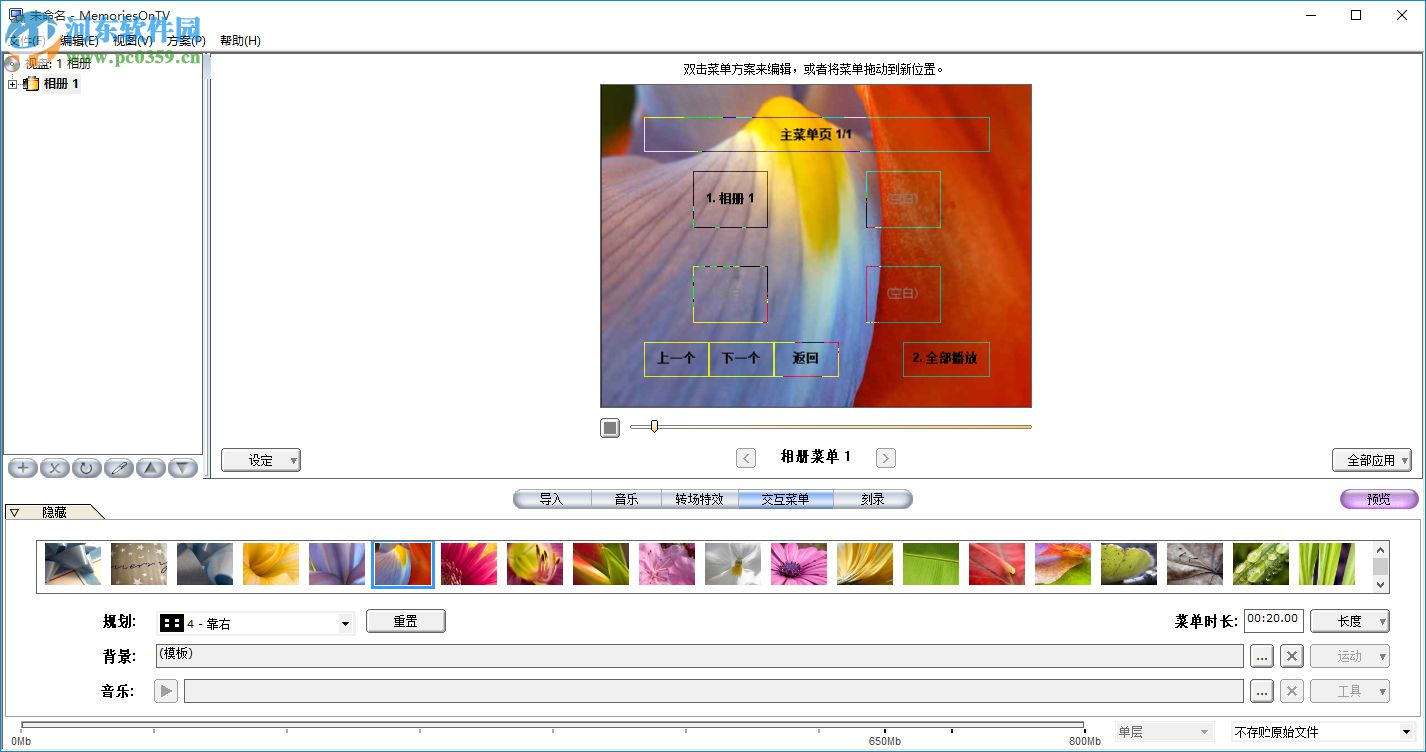
Task: Select the 主菜单页 1/1 title box
Action: point(817,134)
